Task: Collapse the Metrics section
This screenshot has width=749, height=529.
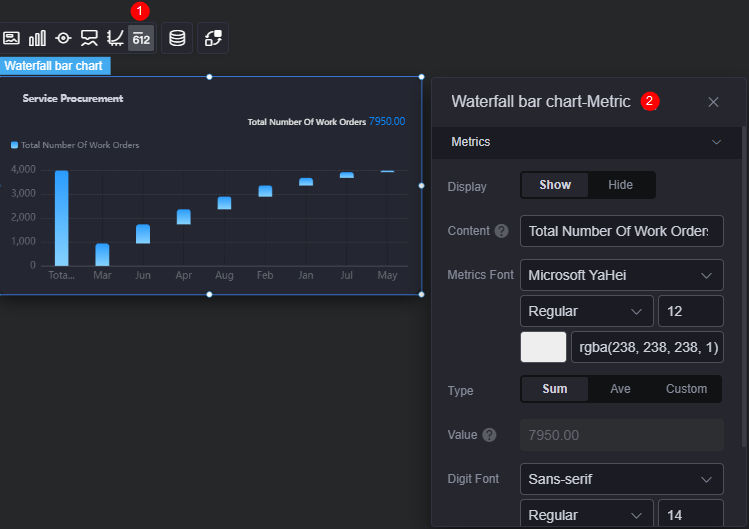Action: pyautogui.click(x=716, y=142)
